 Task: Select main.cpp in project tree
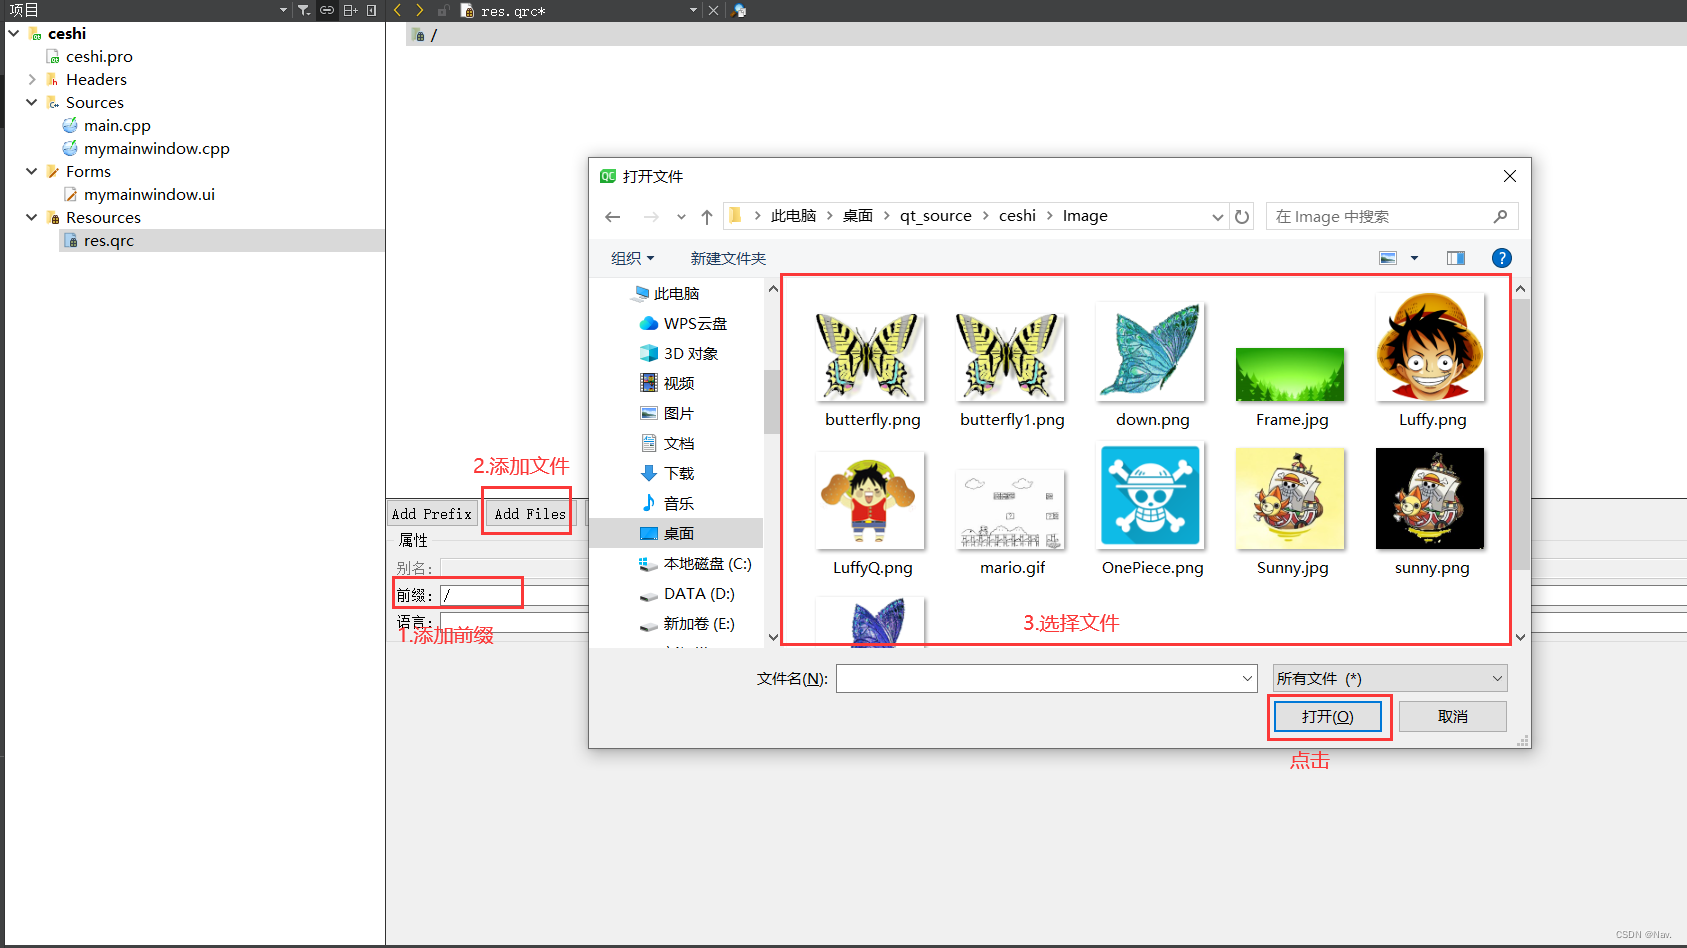(x=117, y=125)
